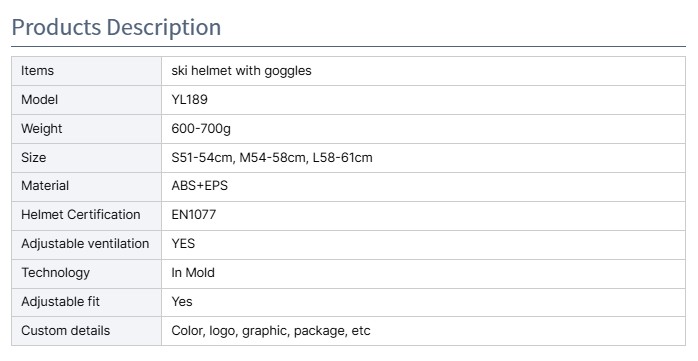This screenshot has height=361, width=698.
Task: Click the YES value for ventilation
Action: tap(183, 243)
